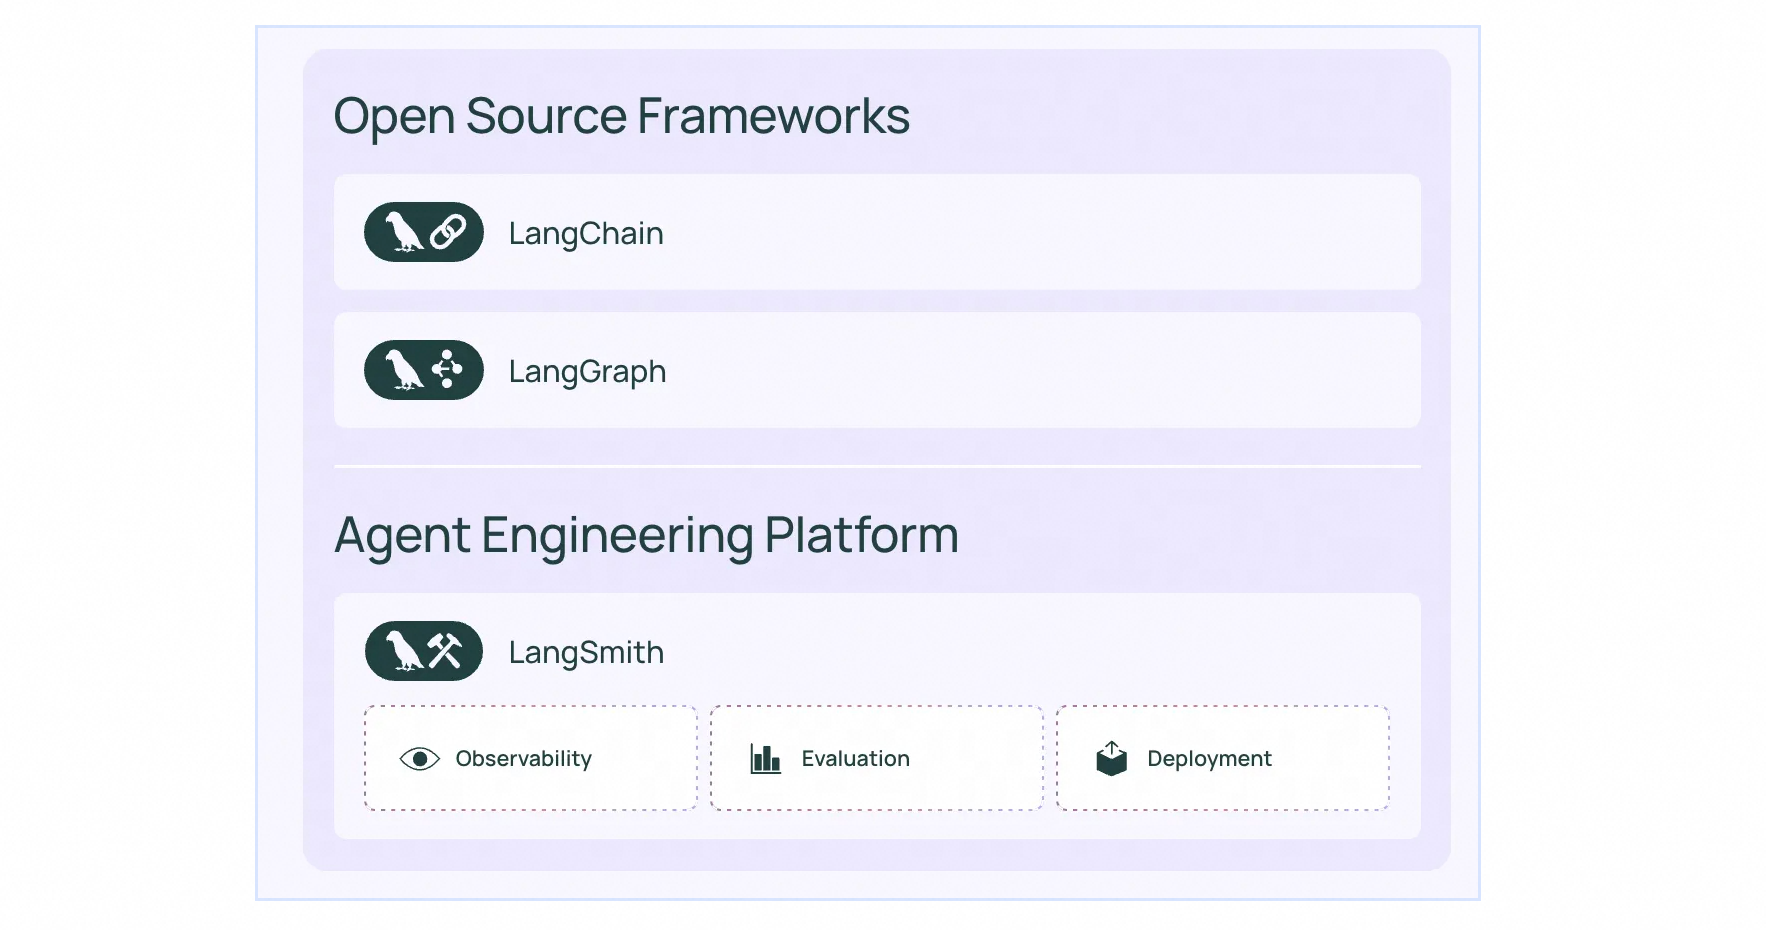Screen dimensions: 1766x930
Task: Choose the Evaluation feature box
Action: click(877, 758)
